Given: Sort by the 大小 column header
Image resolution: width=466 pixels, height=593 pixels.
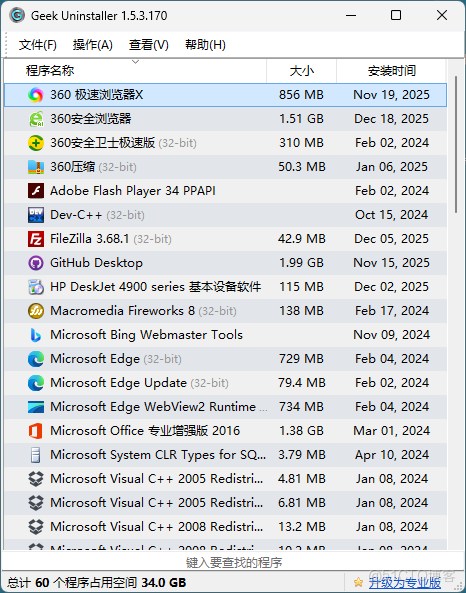Looking at the screenshot, I should point(301,71).
